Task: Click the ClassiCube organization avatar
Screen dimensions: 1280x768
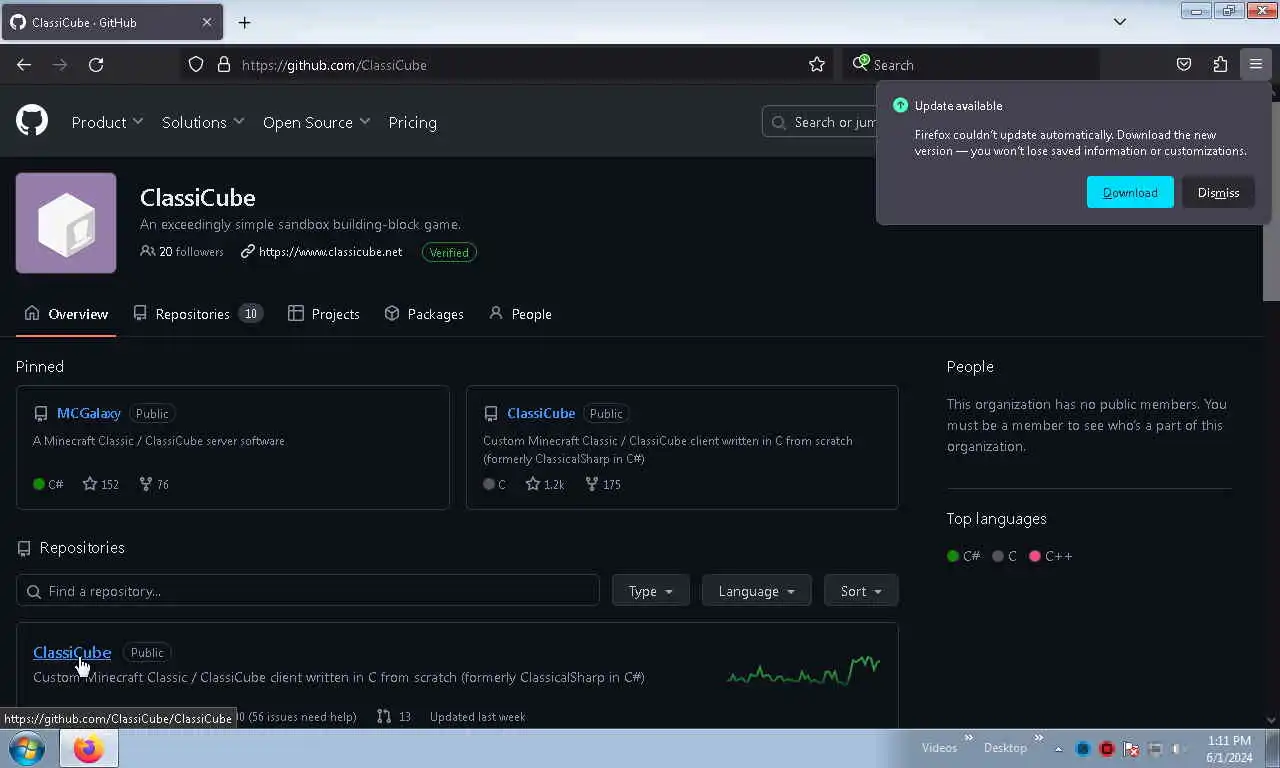Action: pyautogui.click(x=66, y=223)
